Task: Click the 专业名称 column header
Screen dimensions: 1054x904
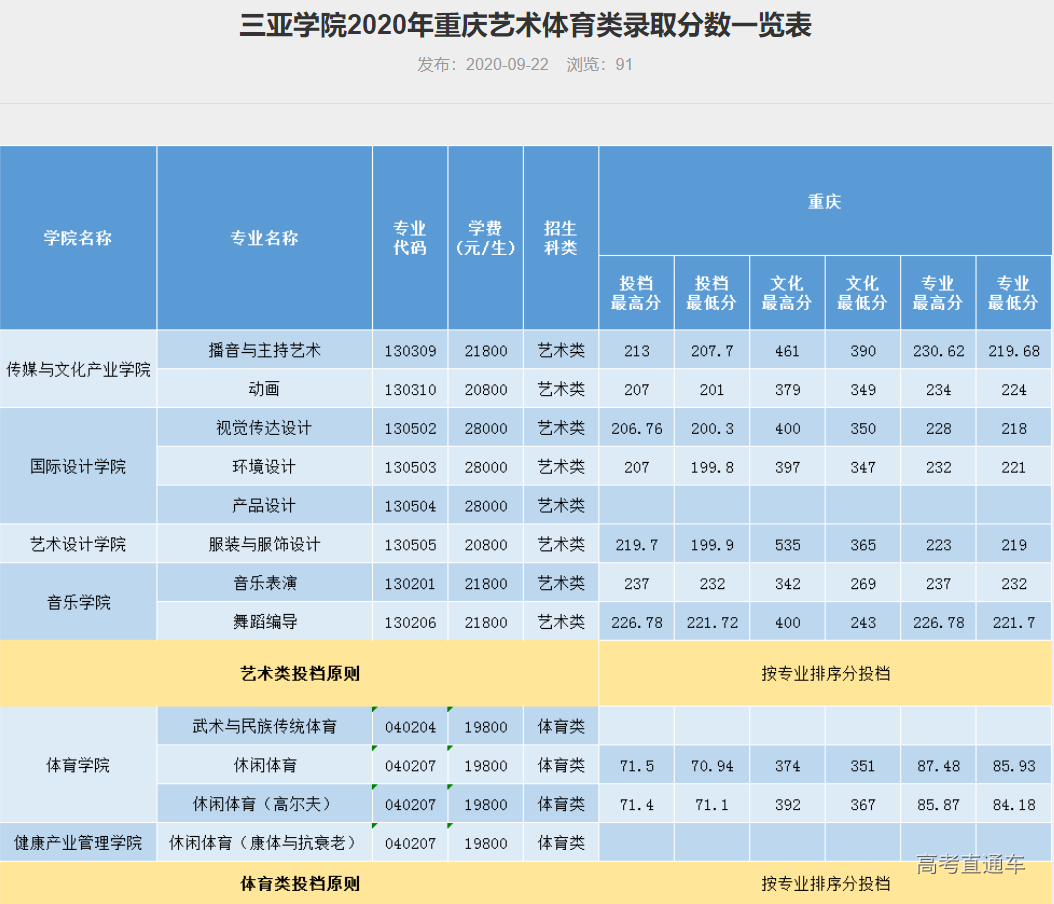Action: click(263, 238)
